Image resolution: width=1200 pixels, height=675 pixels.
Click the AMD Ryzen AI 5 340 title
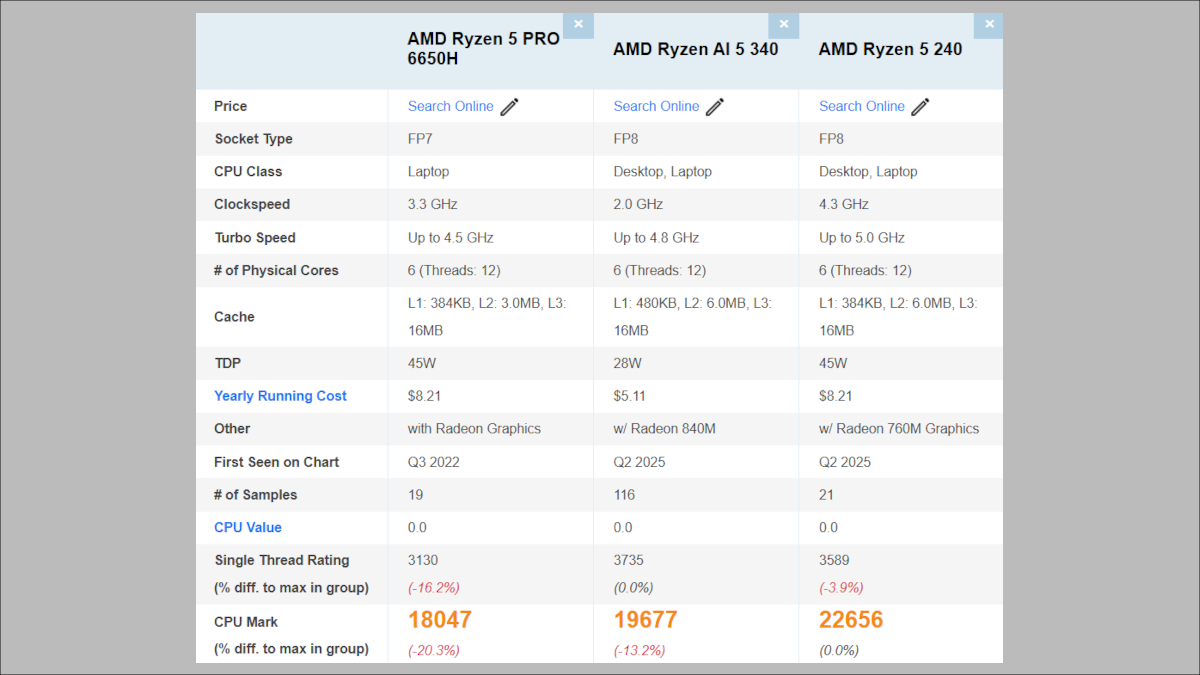tap(695, 49)
